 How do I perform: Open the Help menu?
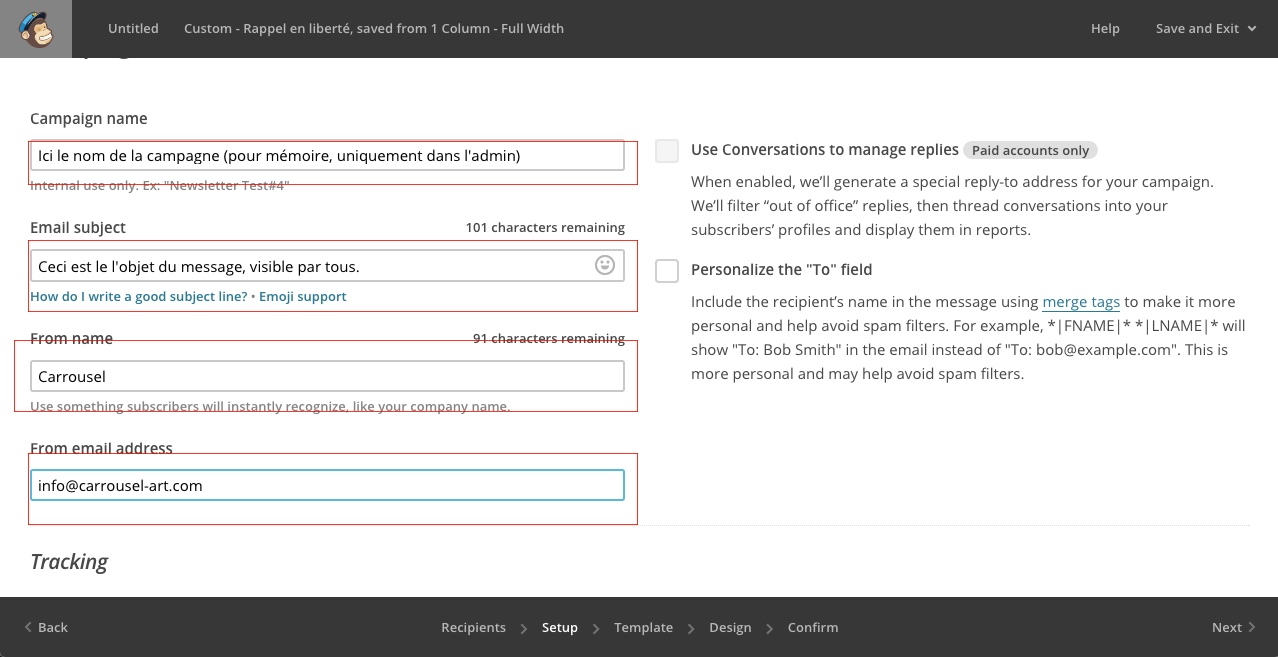point(1105,29)
